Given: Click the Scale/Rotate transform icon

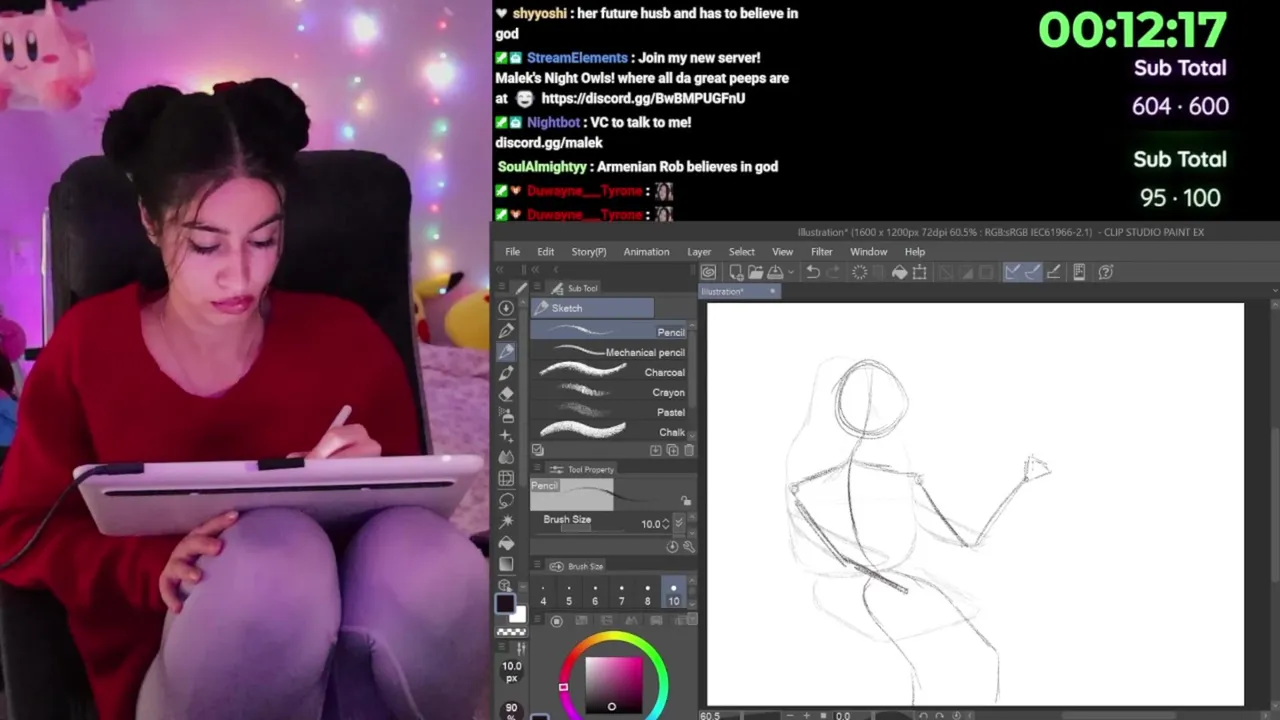Looking at the screenshot, I should (919, 272).
